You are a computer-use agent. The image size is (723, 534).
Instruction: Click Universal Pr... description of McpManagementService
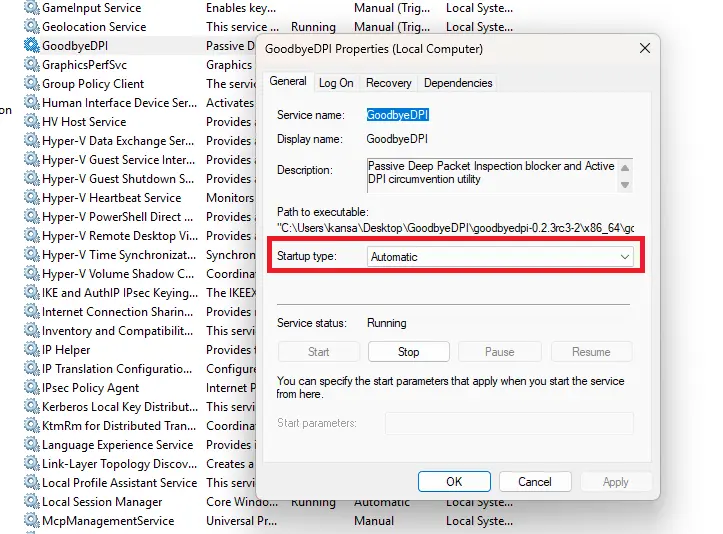[242, 521]
